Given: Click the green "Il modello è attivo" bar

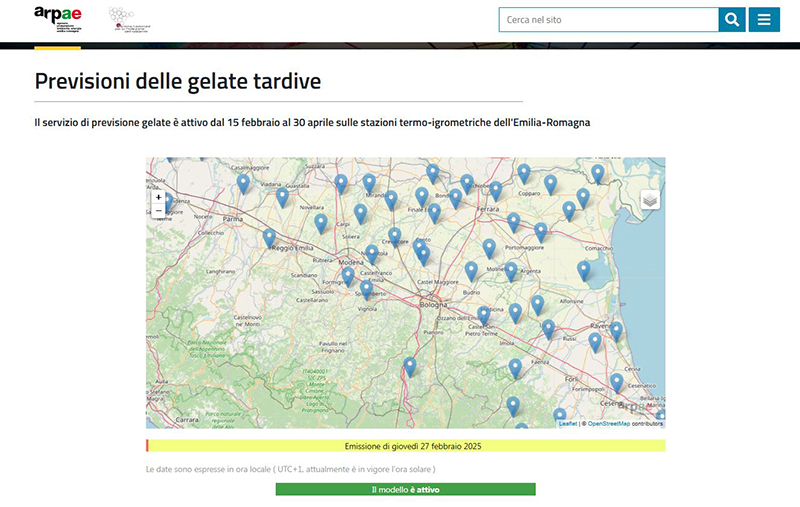Looking at the screenshot, I should [x=405, y=490].
